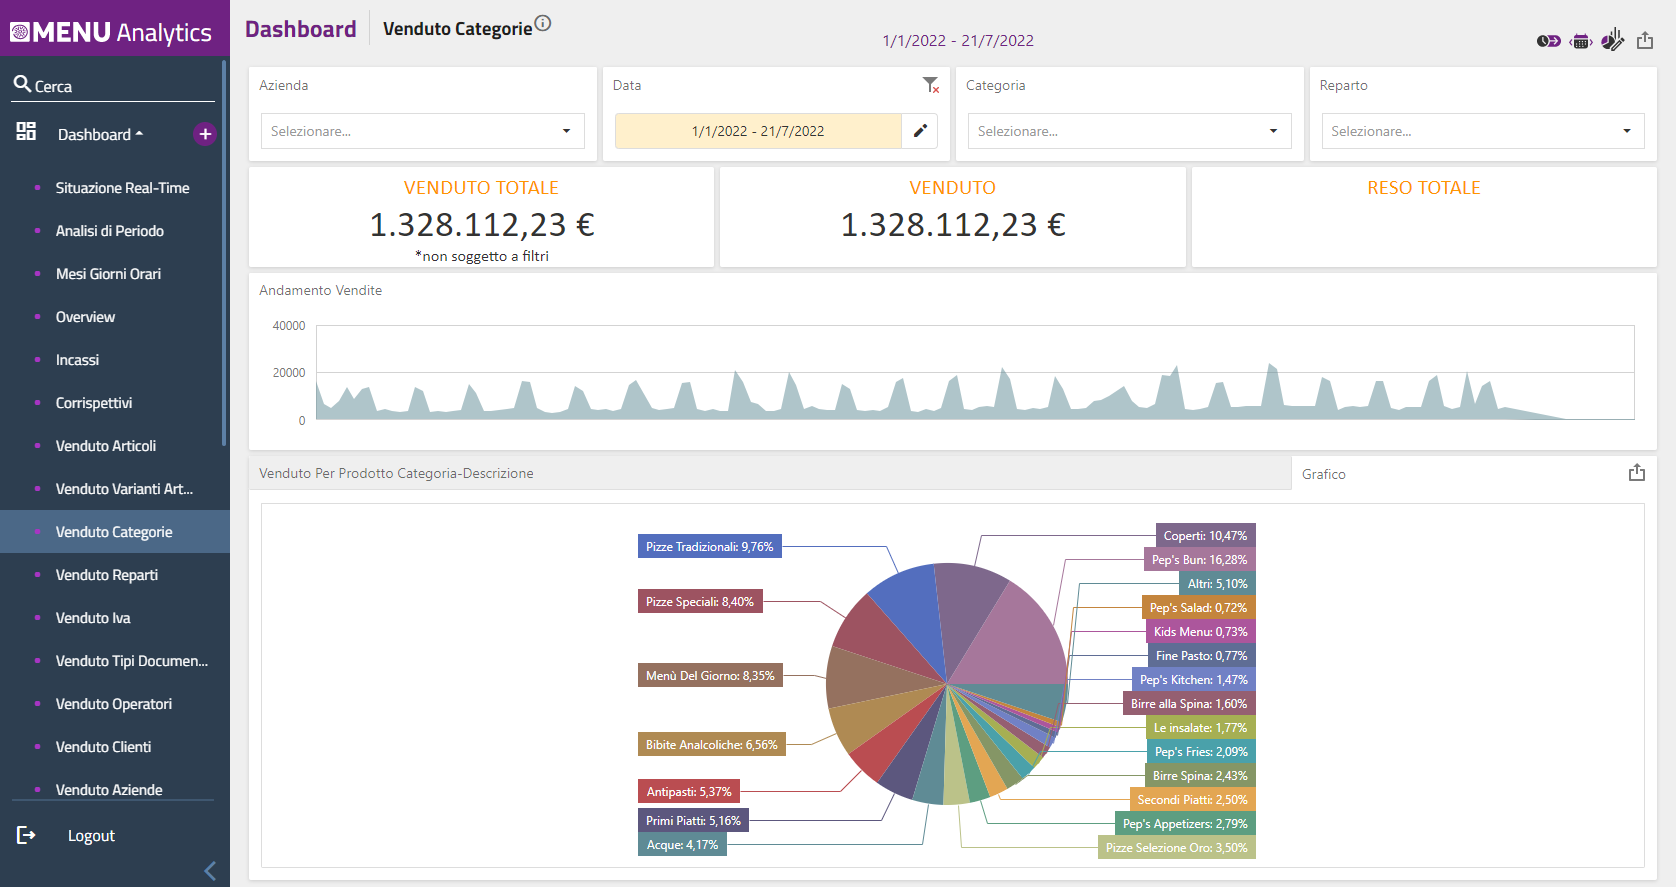
Task: Click the Bibite Analcoliche: 6,56% label
Action: tap(712, 744)
